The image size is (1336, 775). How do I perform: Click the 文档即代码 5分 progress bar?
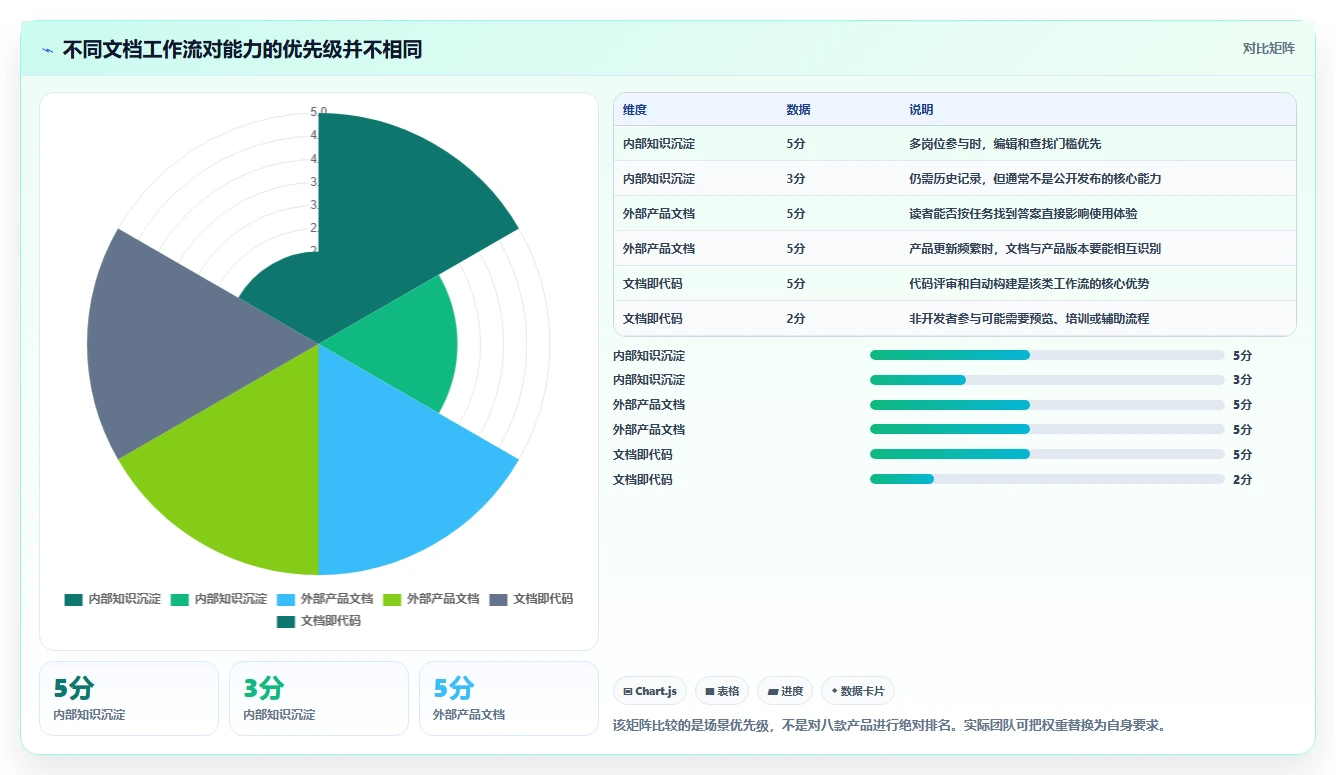point(1047,454)
